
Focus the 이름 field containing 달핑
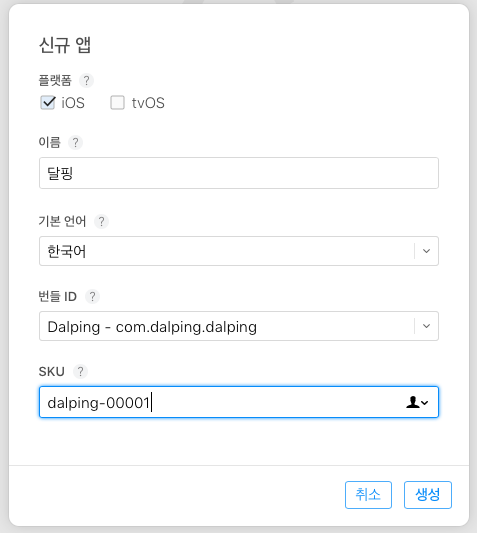click(239, 173)
